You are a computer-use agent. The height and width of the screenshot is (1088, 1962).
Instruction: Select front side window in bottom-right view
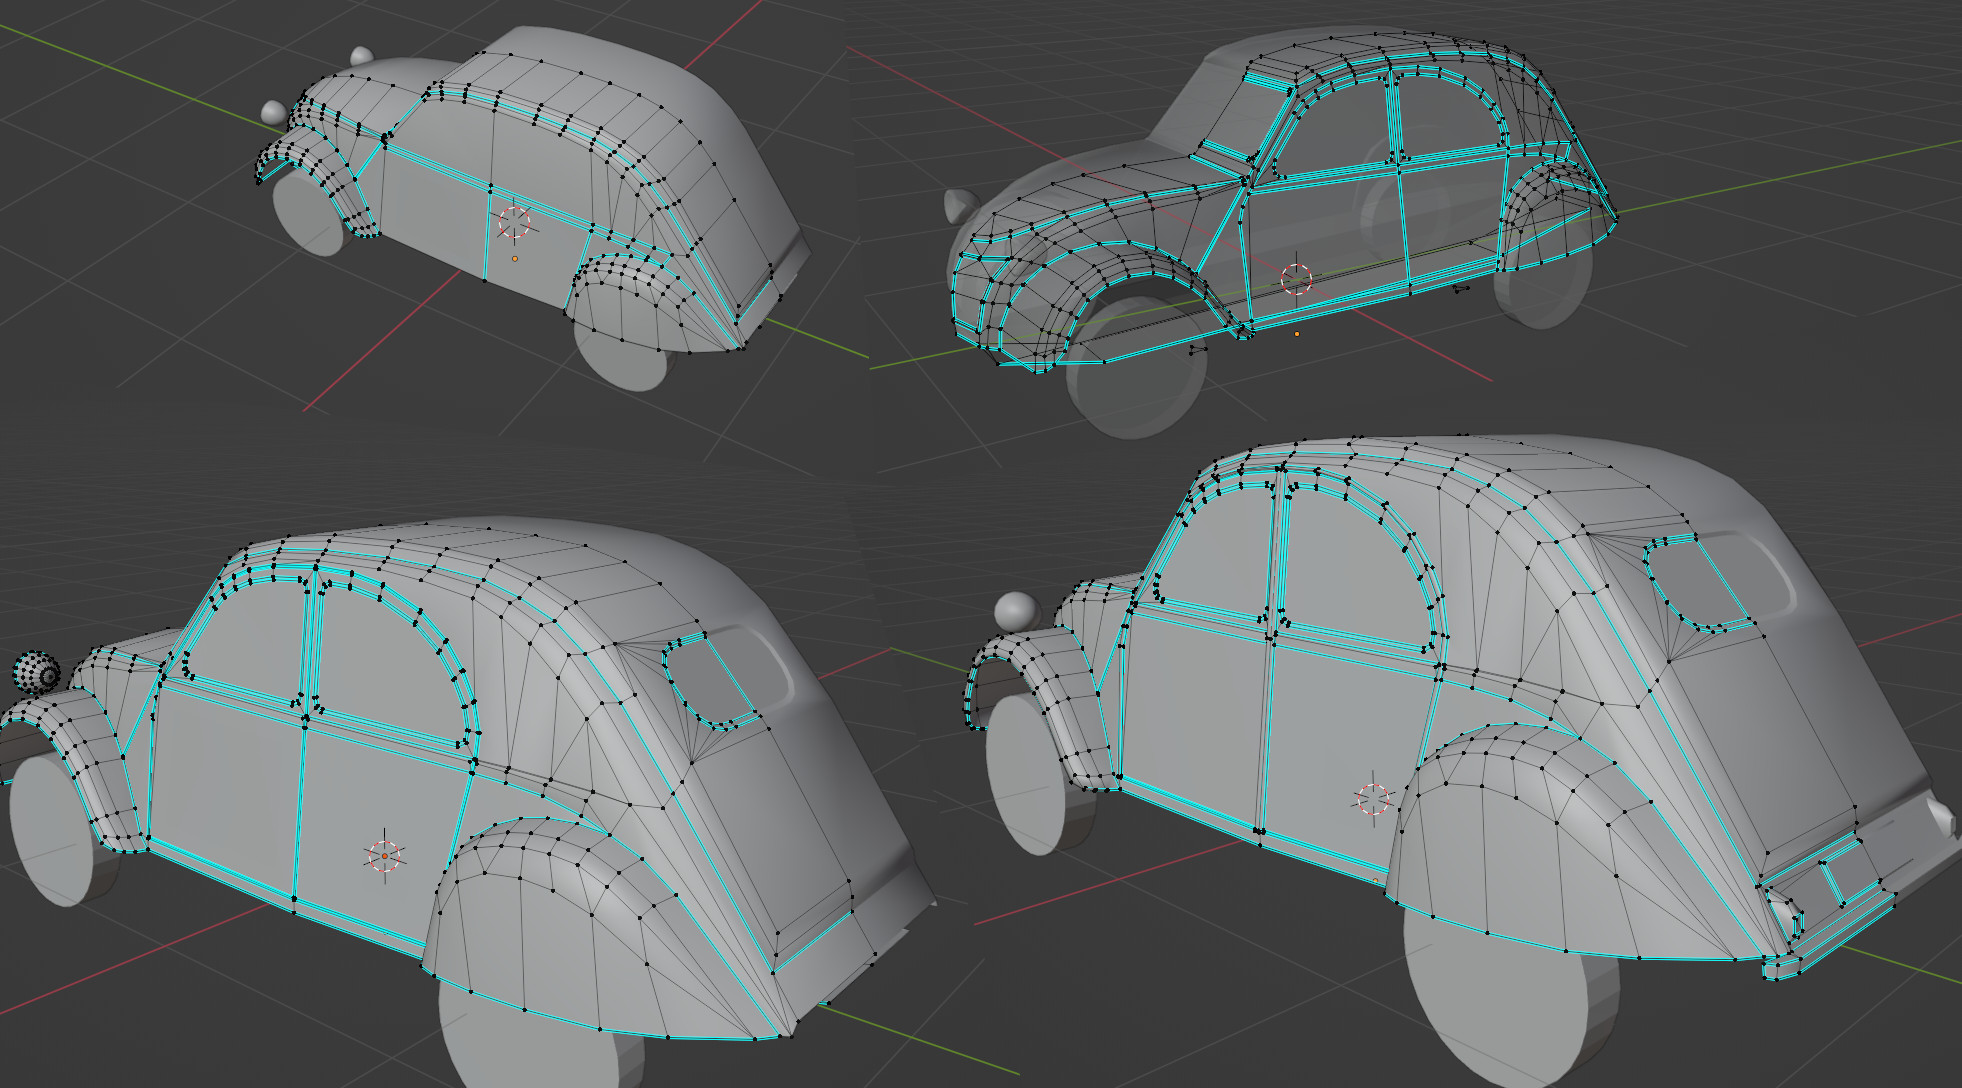coord(1215,545)
